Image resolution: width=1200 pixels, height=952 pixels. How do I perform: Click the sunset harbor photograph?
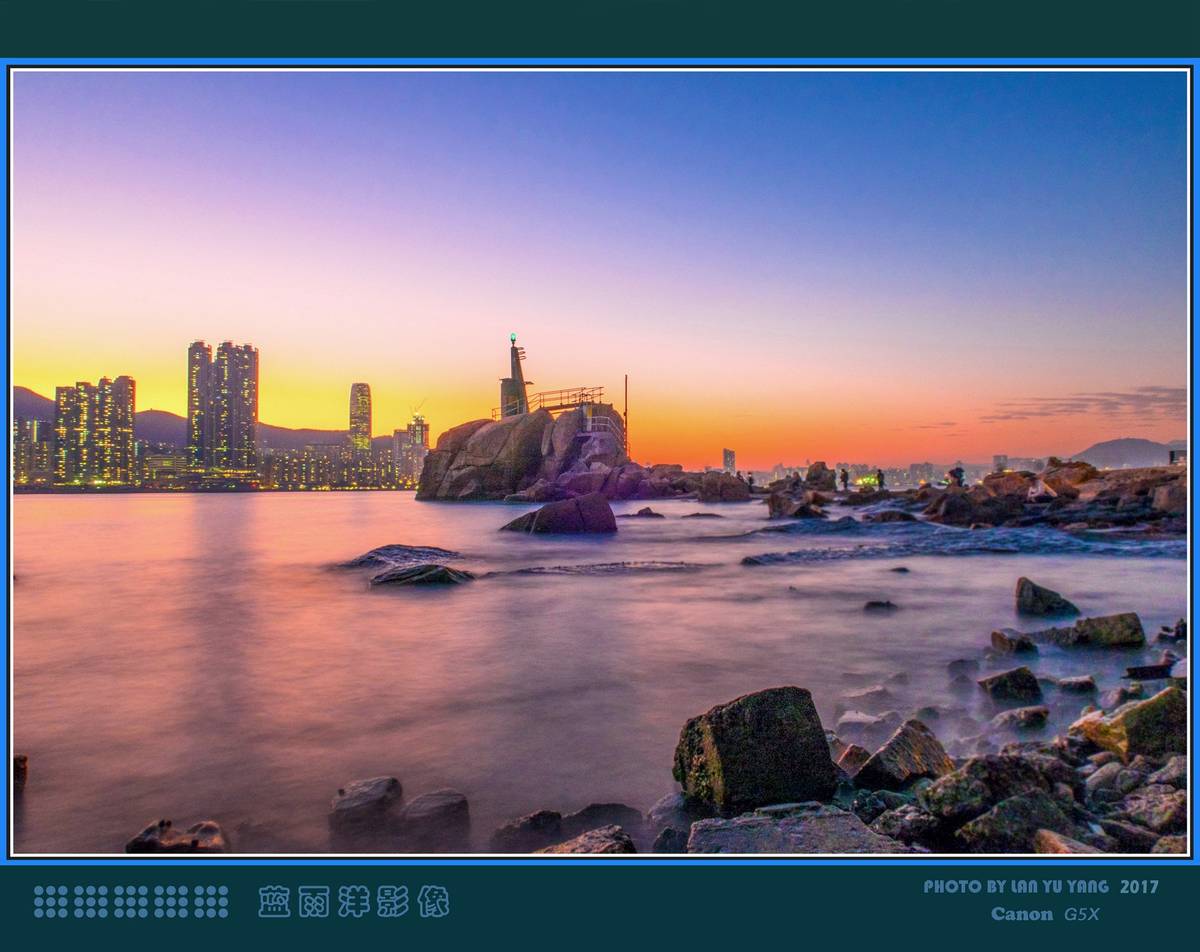click(x=600, y=462)
